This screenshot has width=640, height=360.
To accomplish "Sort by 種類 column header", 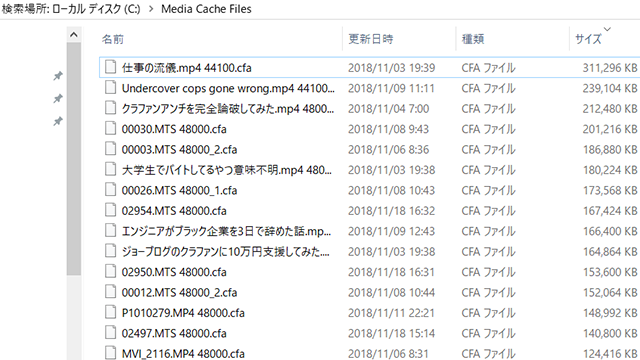I will (473, 39).
